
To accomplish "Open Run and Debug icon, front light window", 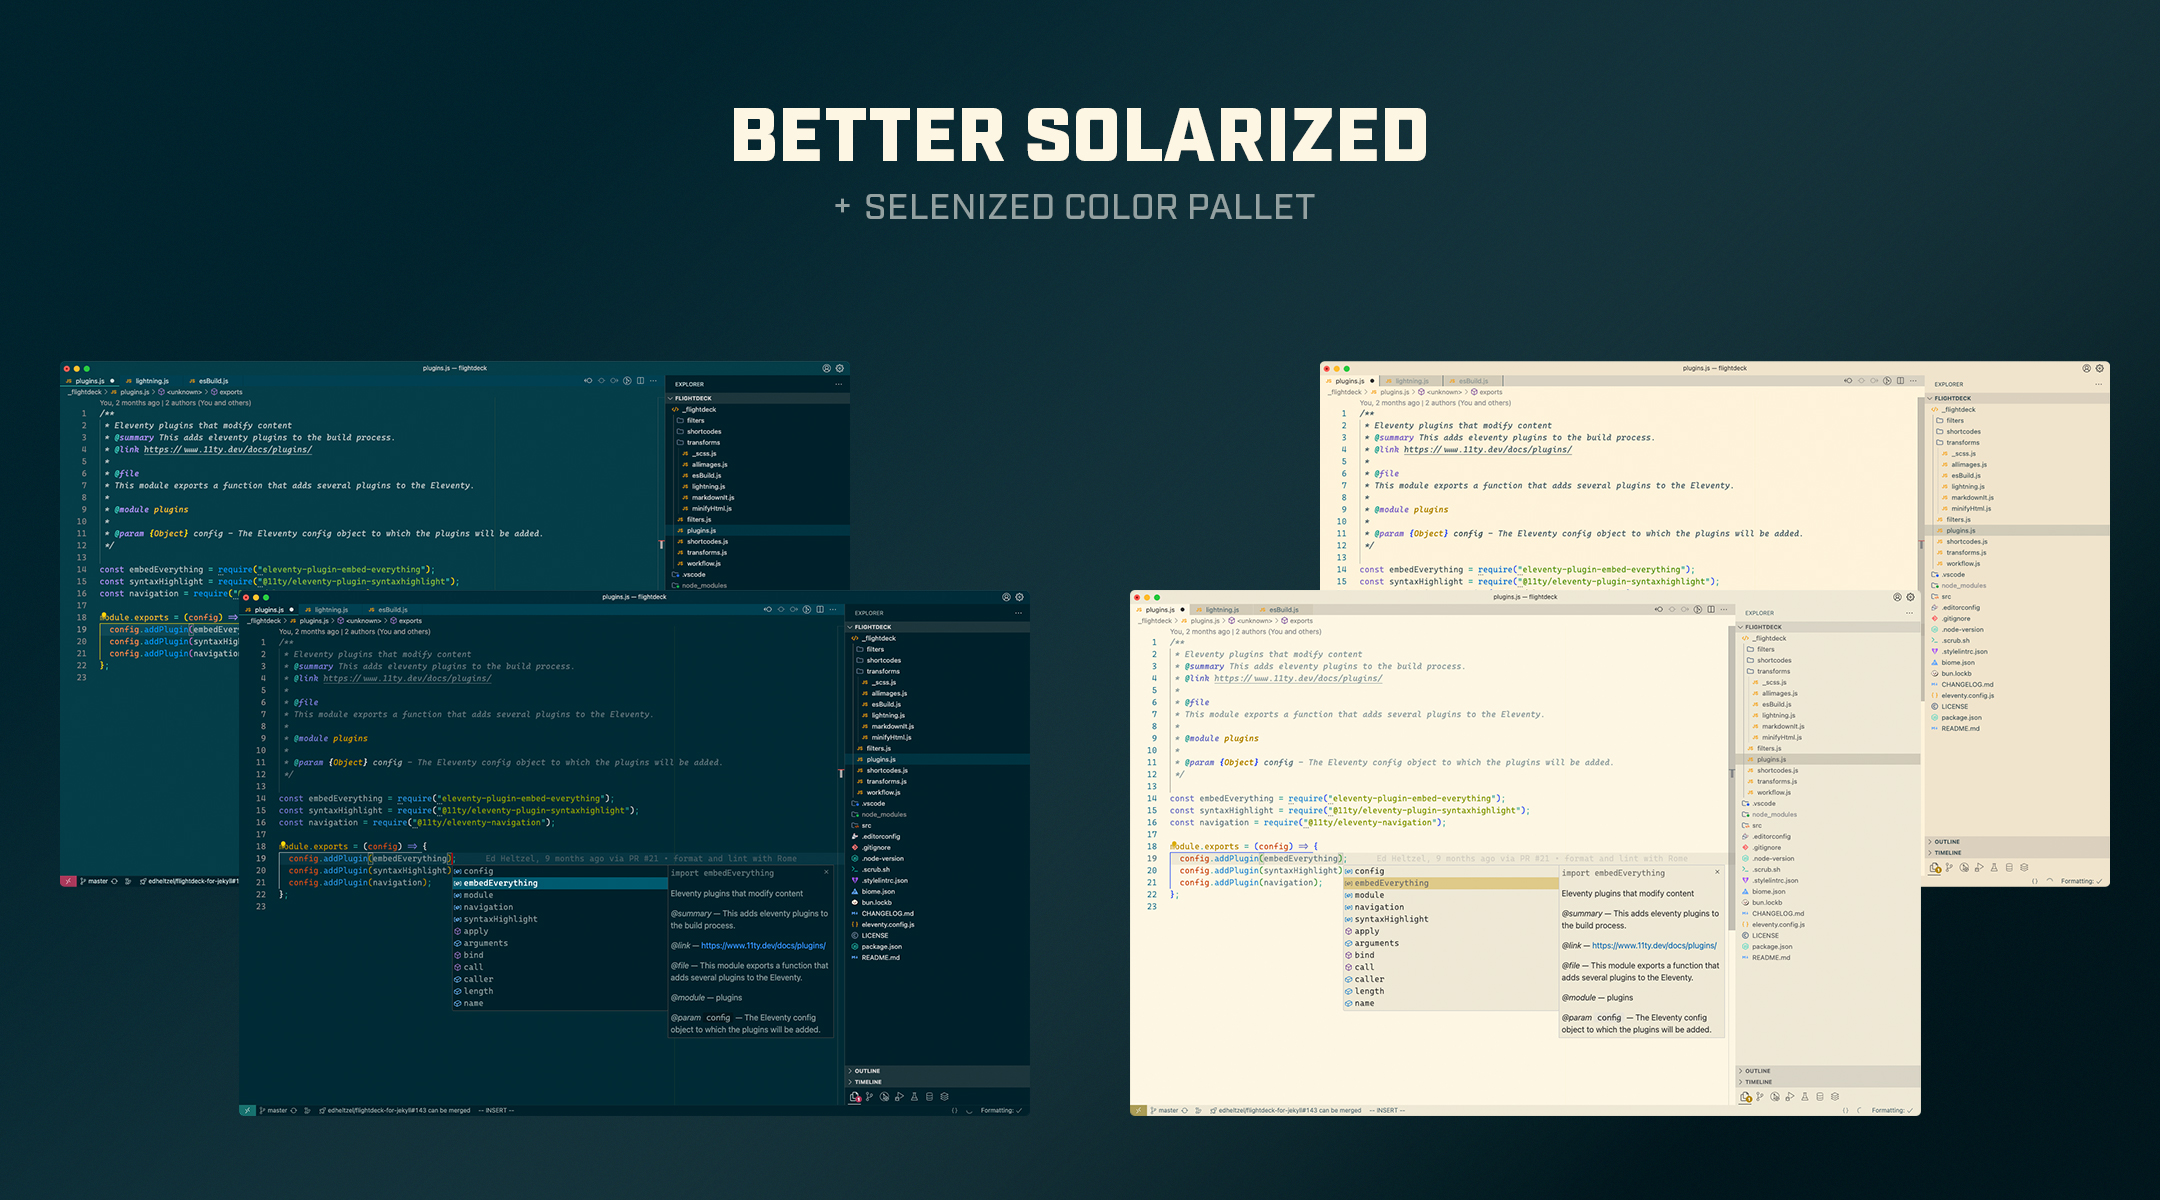I will point(1790,1097).
